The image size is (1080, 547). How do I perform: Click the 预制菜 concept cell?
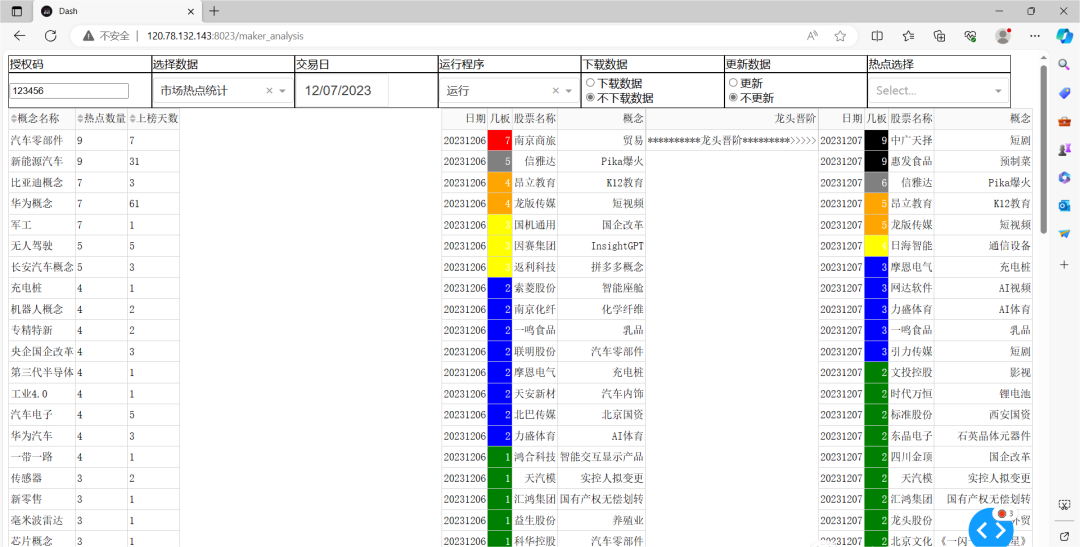coord(1015,161)
